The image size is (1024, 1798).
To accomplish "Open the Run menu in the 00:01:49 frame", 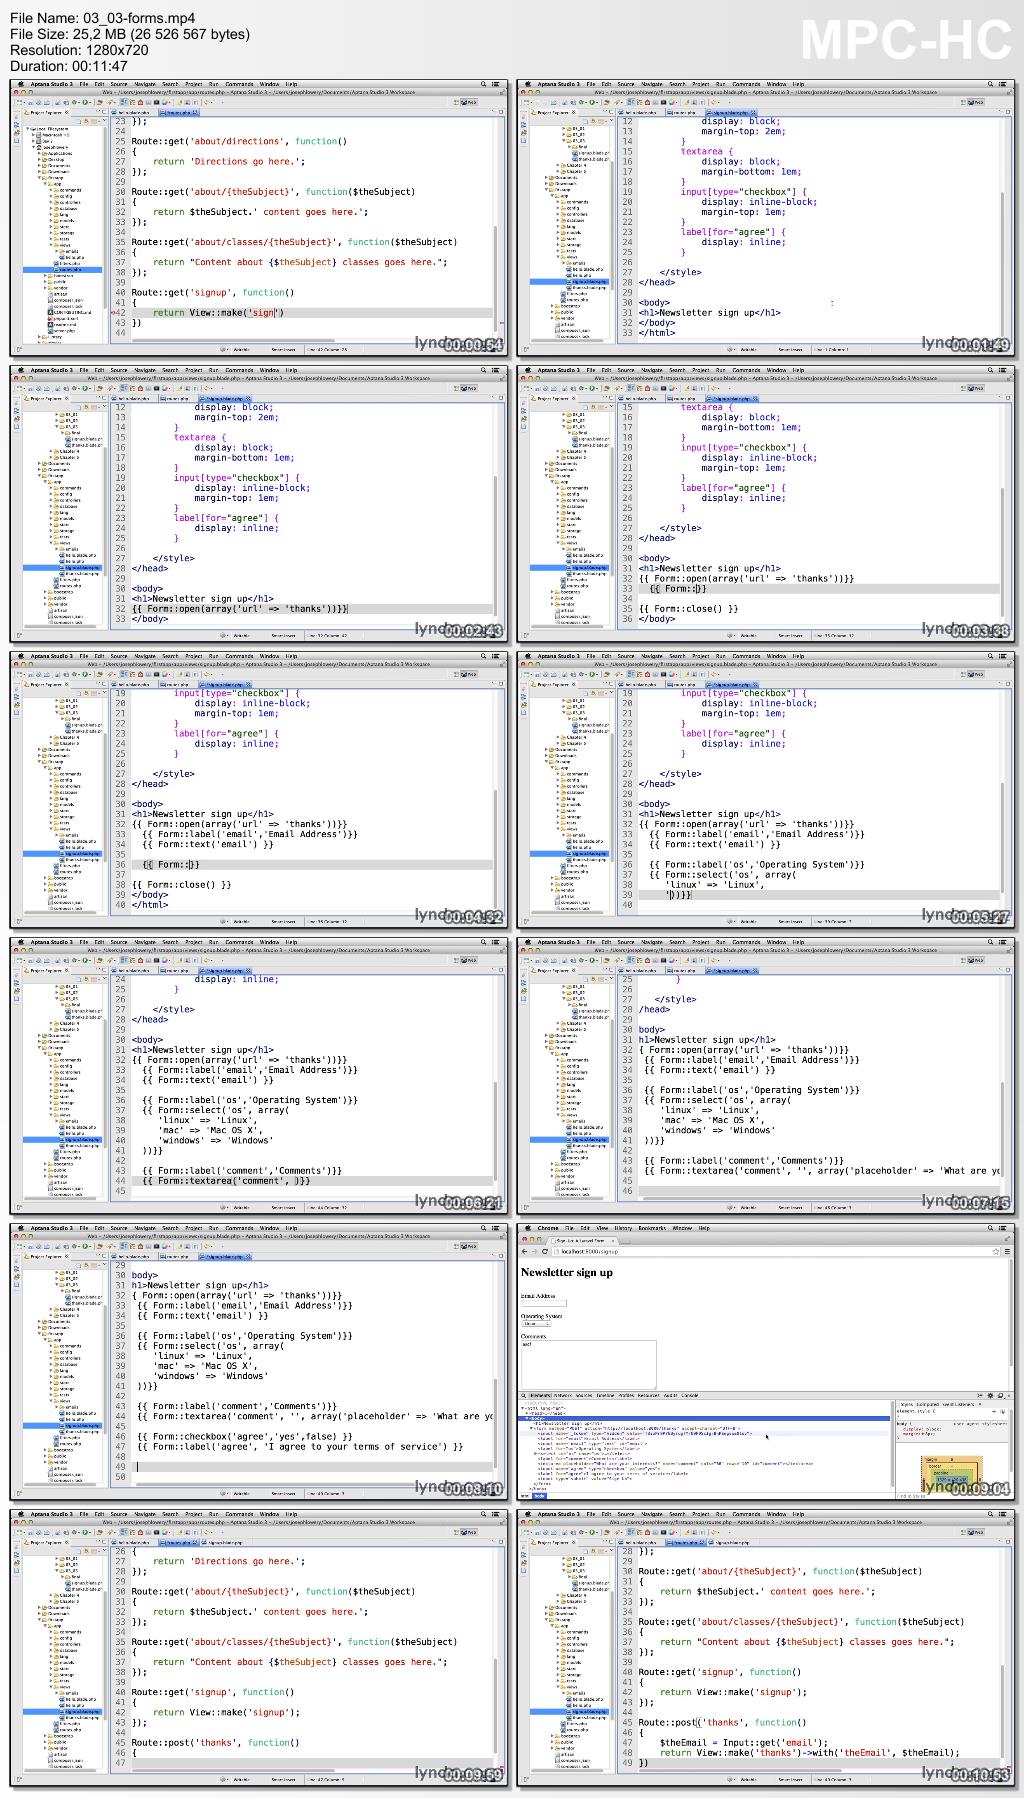I will coord(720,84).
